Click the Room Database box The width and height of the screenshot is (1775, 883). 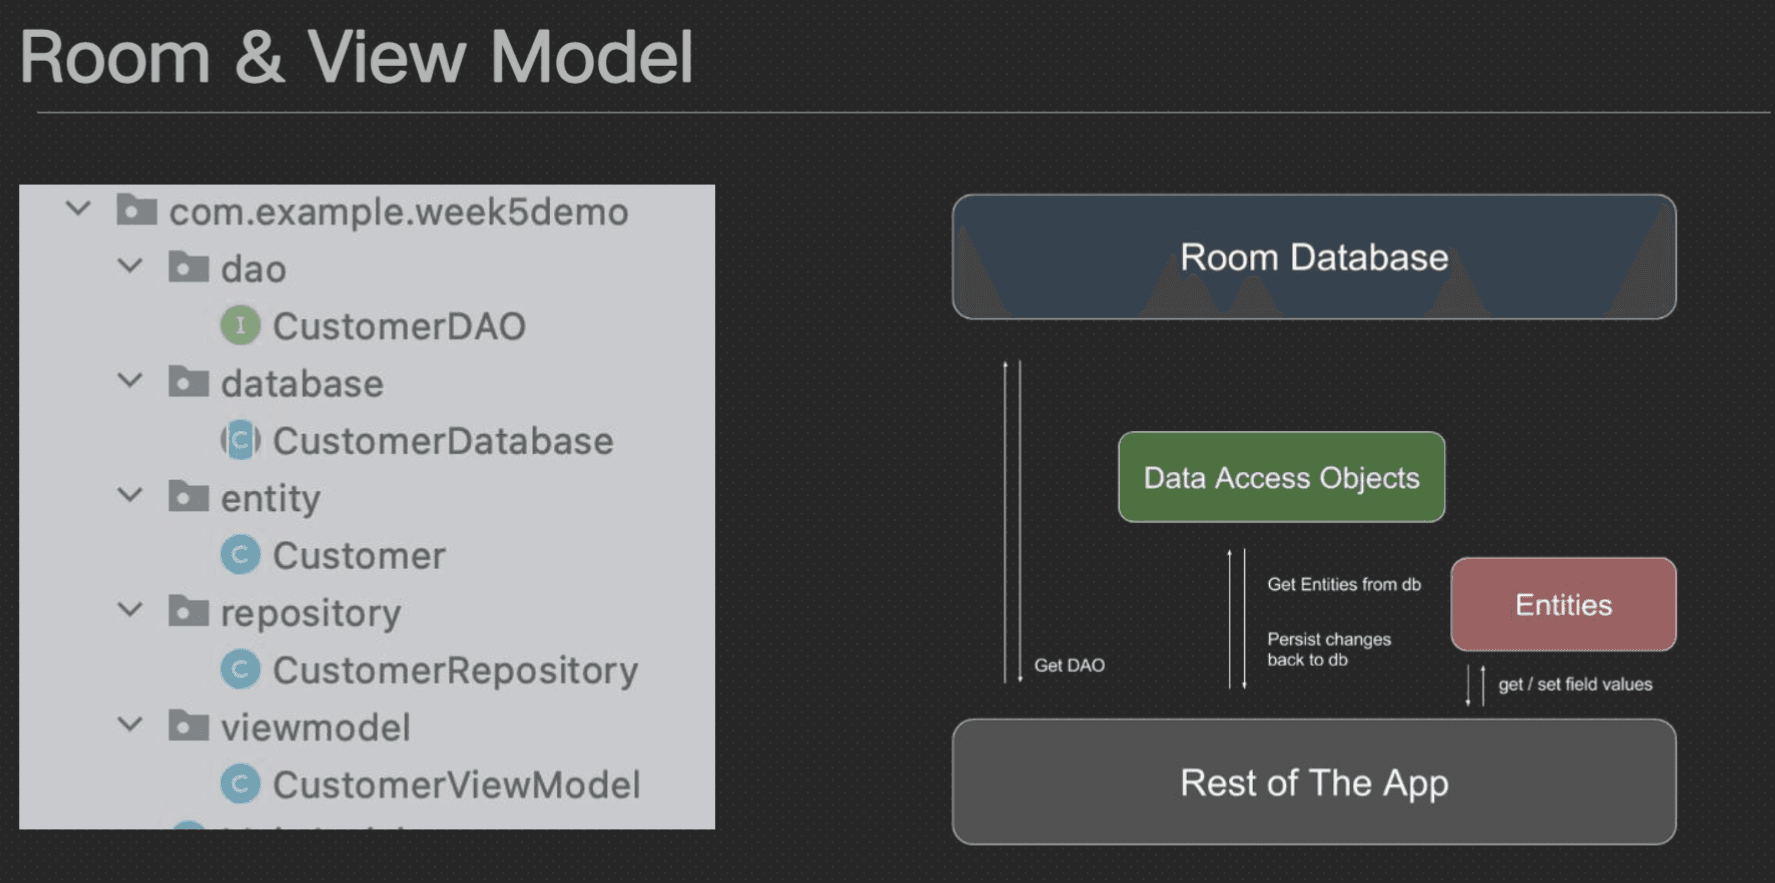point(1314,257)
